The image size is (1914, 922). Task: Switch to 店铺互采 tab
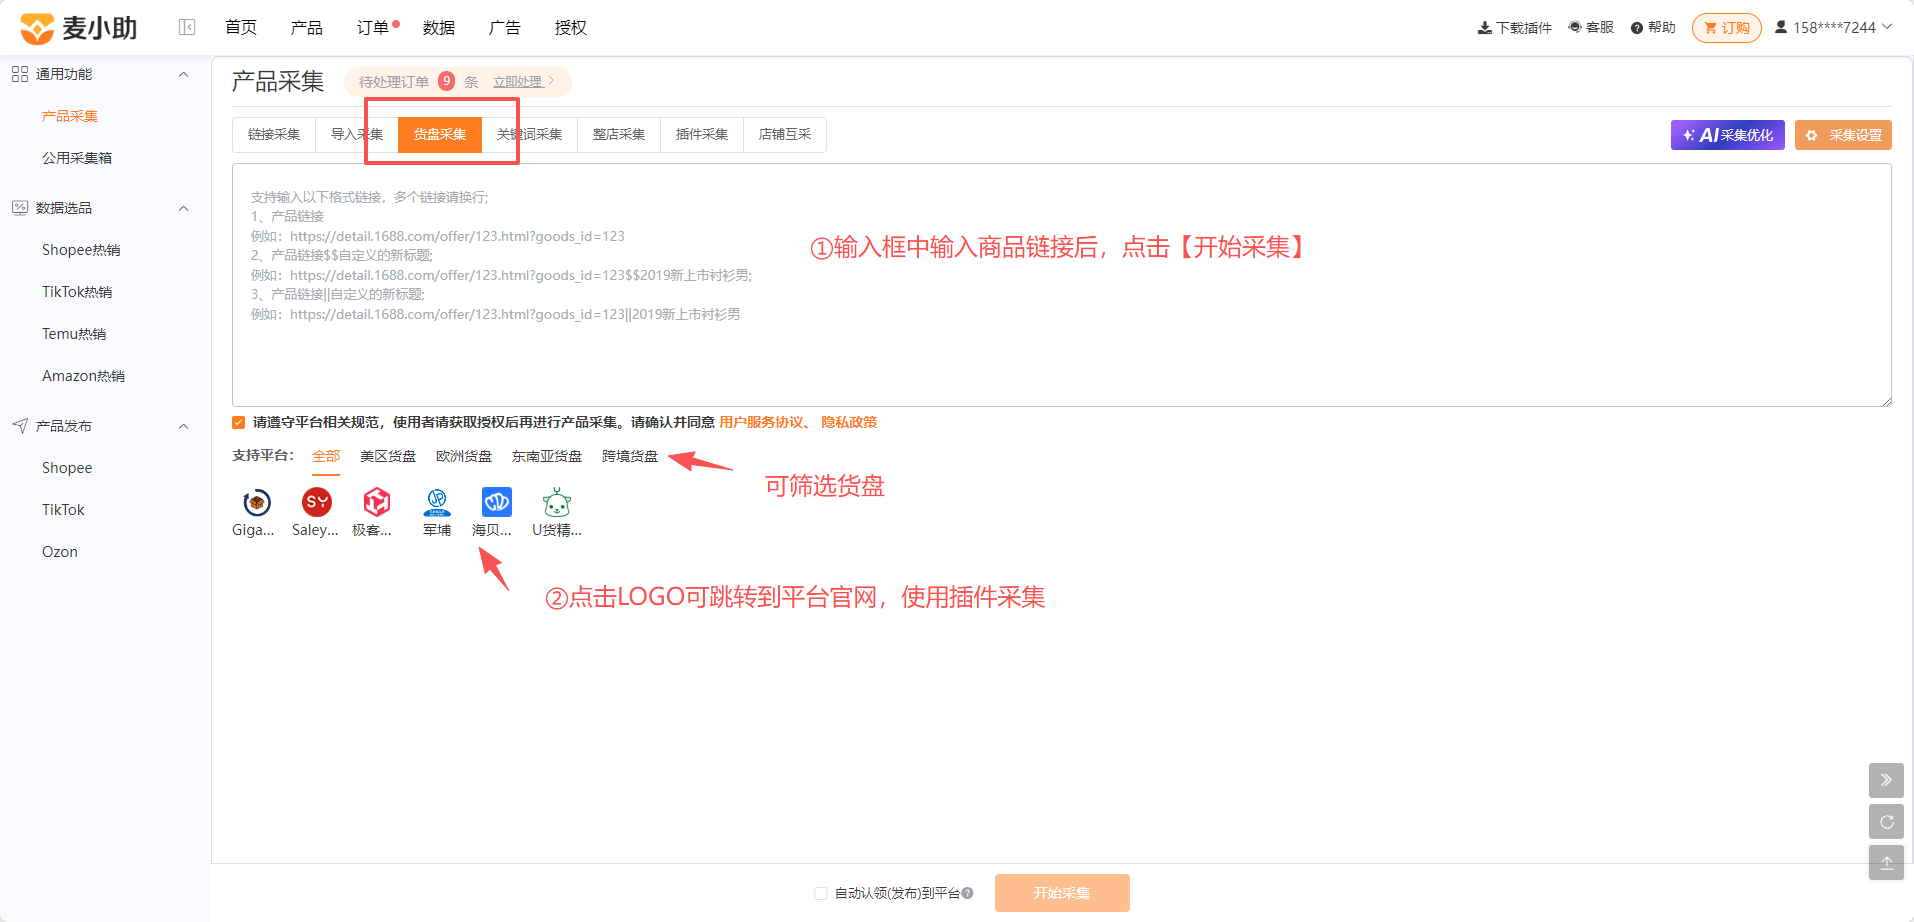(785, 135)
